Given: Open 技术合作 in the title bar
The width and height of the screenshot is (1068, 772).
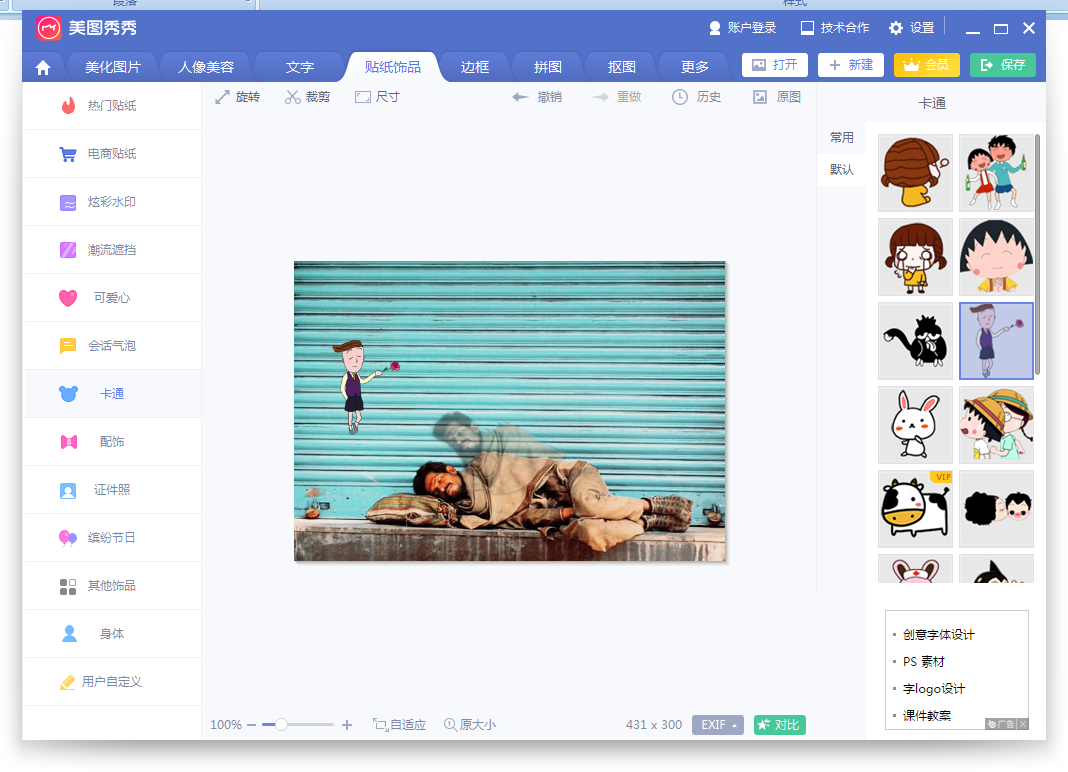Looking at the screenshot, I should point(835,28).
